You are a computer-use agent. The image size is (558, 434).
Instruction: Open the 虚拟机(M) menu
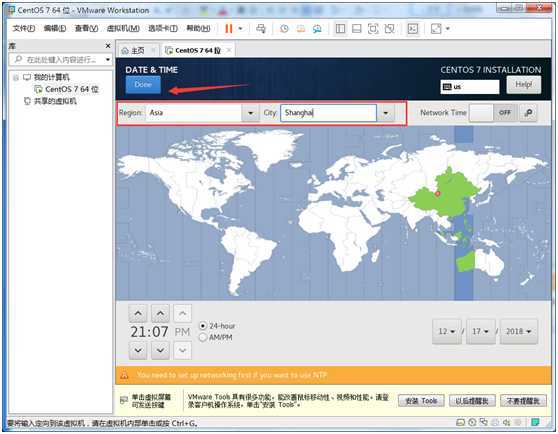click(x=123, y=28)
